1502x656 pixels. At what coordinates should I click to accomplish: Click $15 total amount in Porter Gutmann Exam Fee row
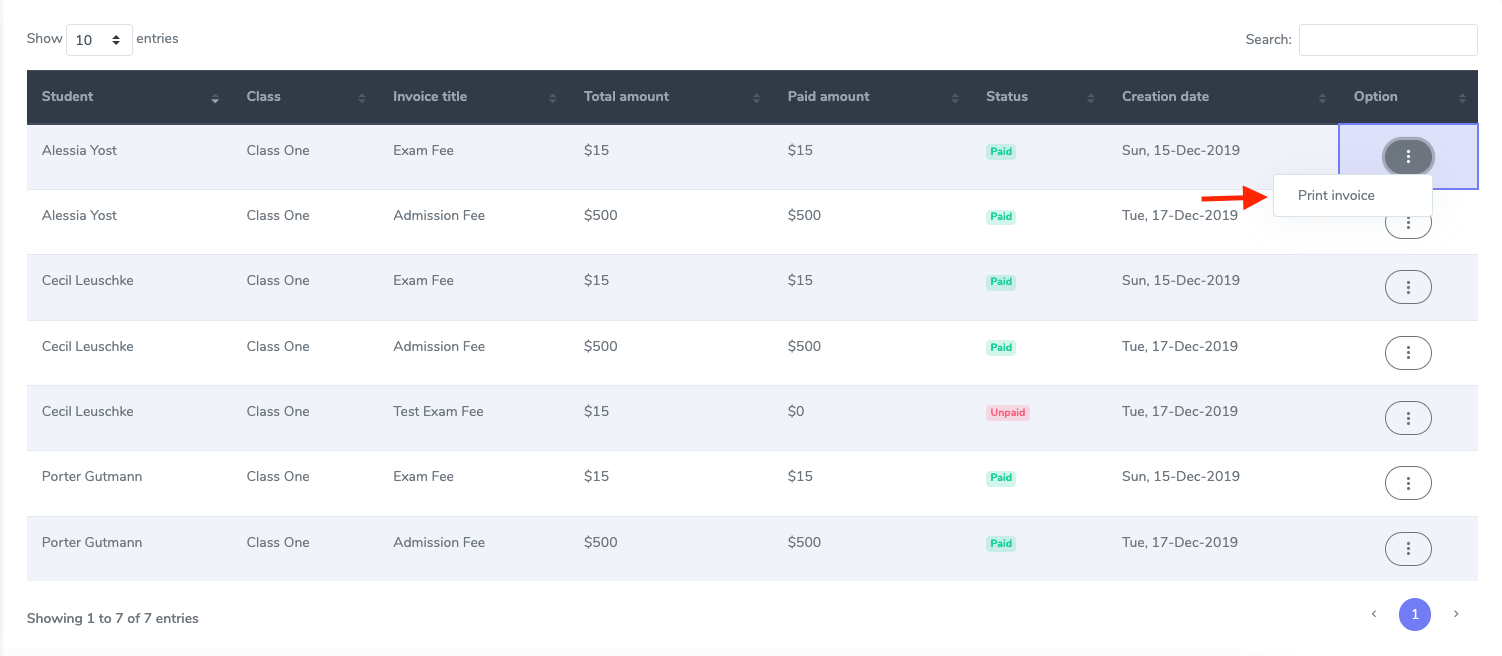pyautogui.click(x=596, y=476)
